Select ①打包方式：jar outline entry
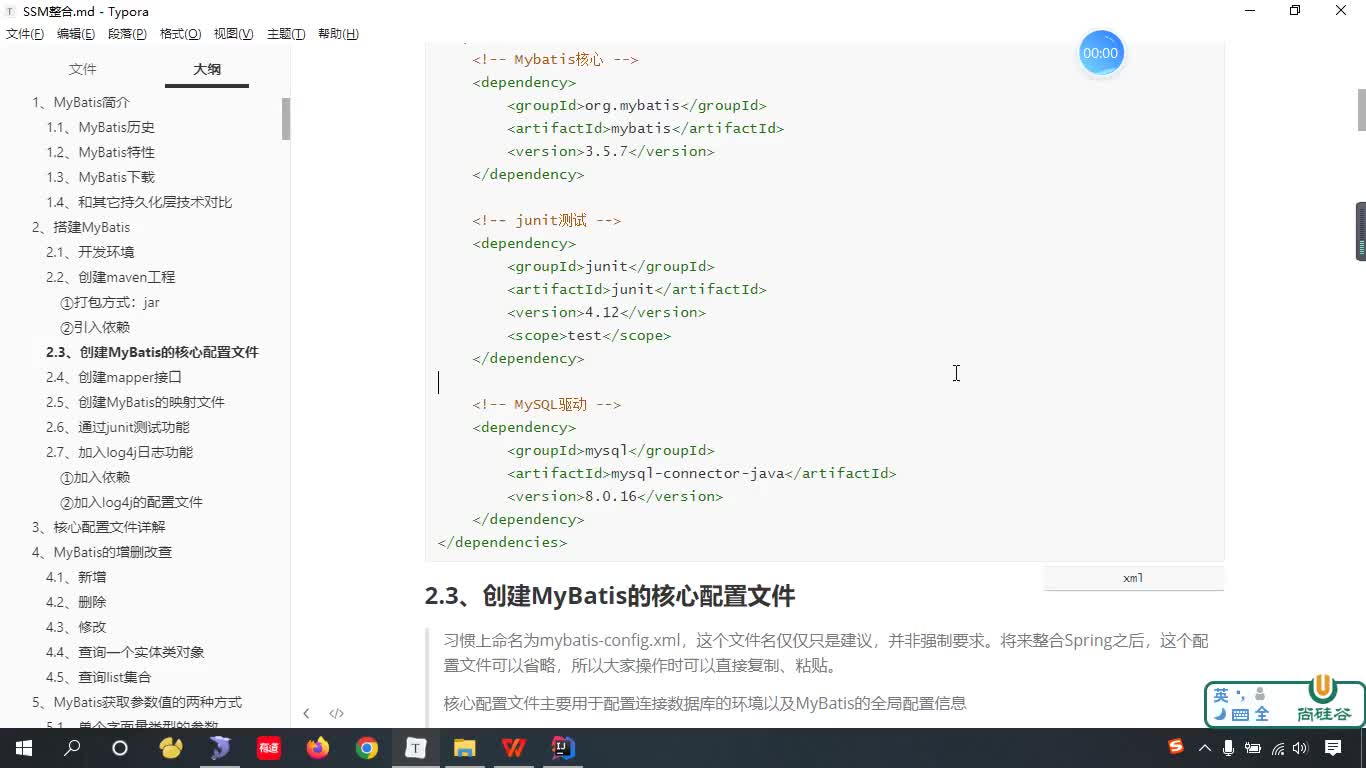The width and height of the screenshot is (1366, 768). (x=110, y=302)
